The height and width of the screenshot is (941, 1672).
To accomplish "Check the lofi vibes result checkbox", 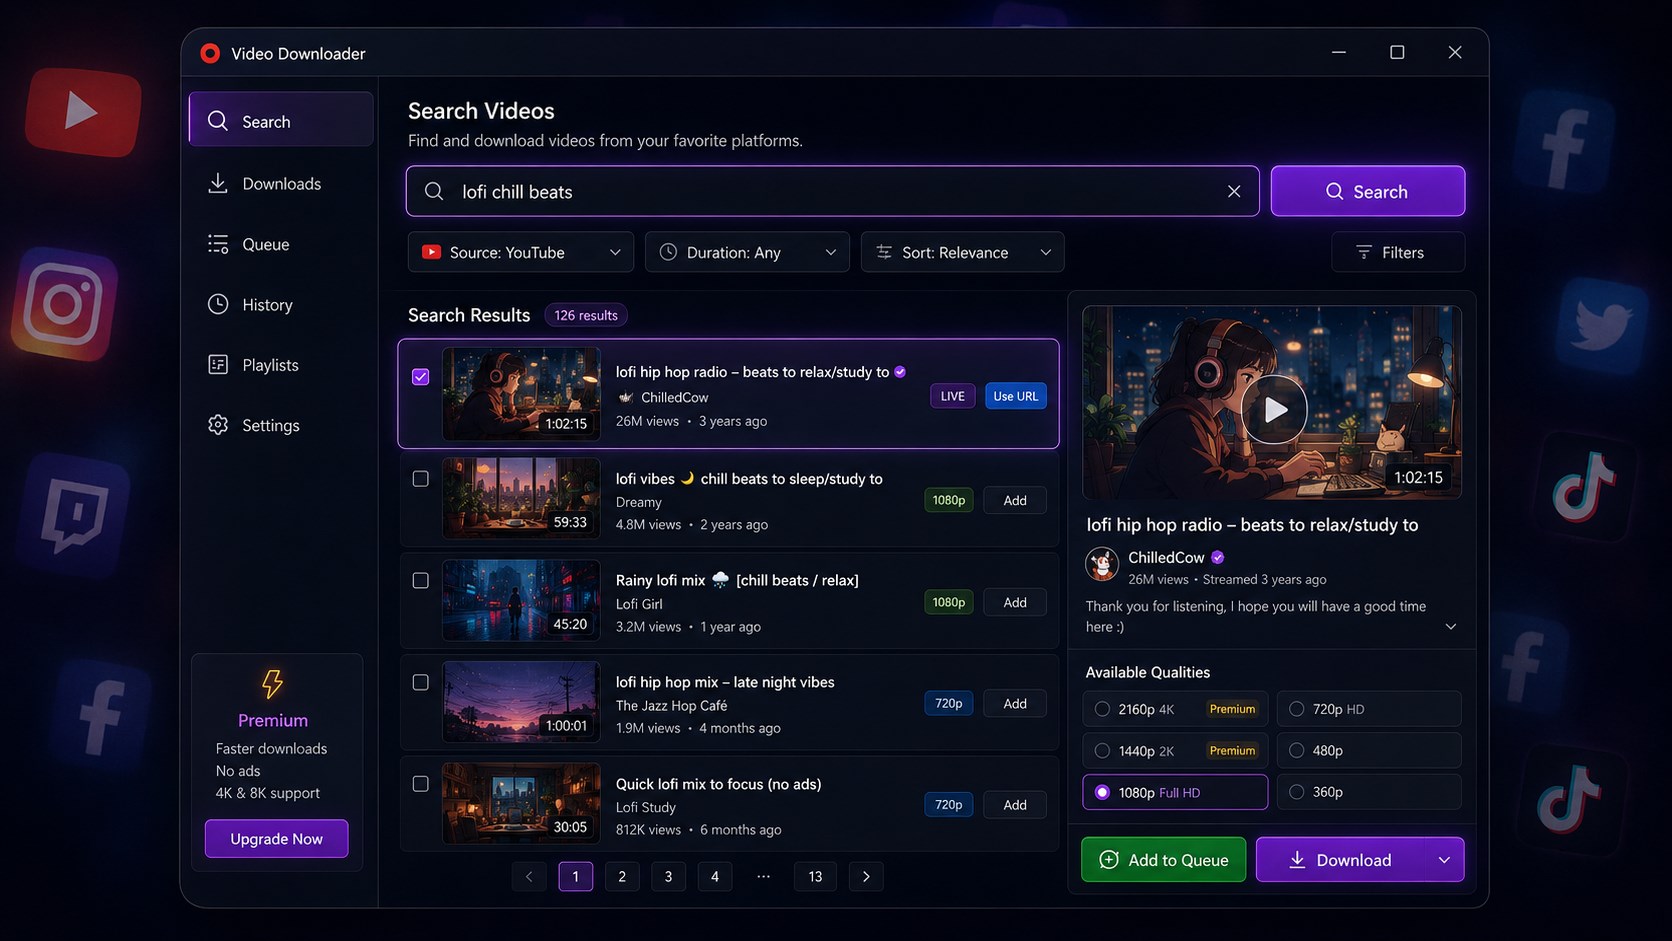I will click(x=421, y=479).
